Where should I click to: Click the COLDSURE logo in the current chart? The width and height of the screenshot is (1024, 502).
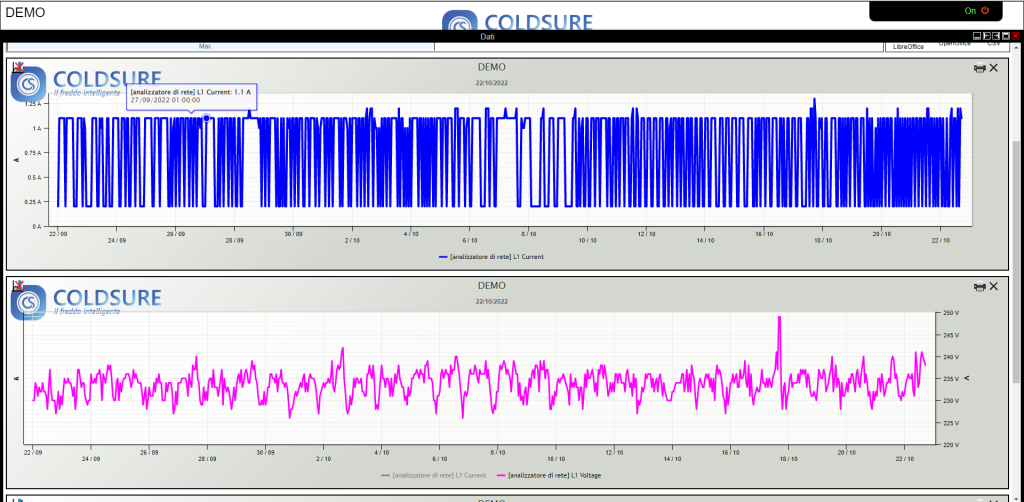(x=86, y=84)
